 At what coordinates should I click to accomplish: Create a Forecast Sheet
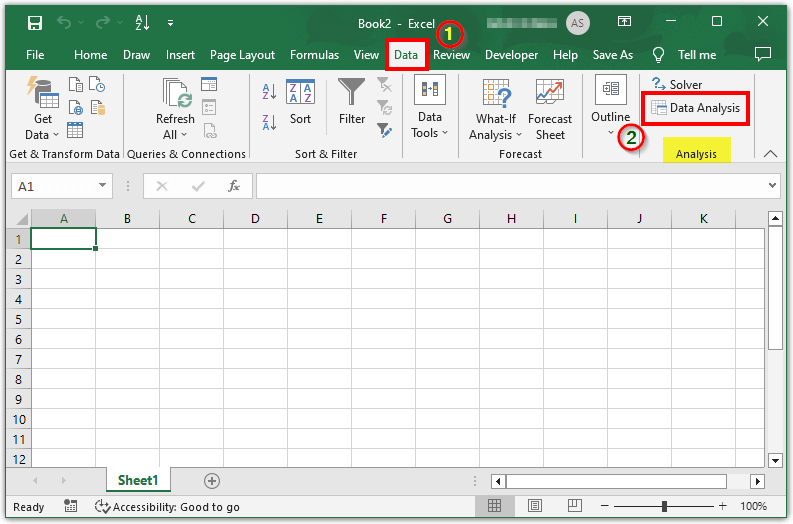pos(550,110)
